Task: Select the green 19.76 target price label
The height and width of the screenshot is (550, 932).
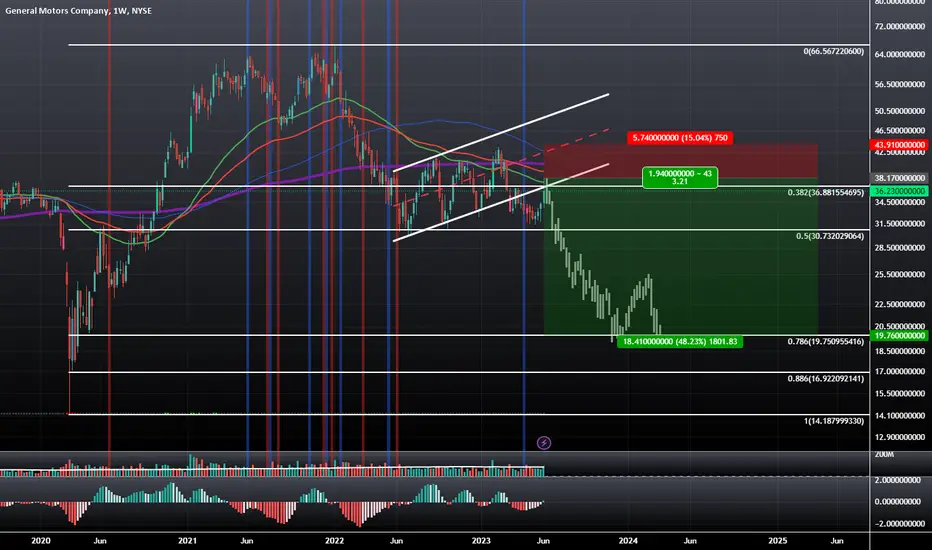Action: (899, 335)
